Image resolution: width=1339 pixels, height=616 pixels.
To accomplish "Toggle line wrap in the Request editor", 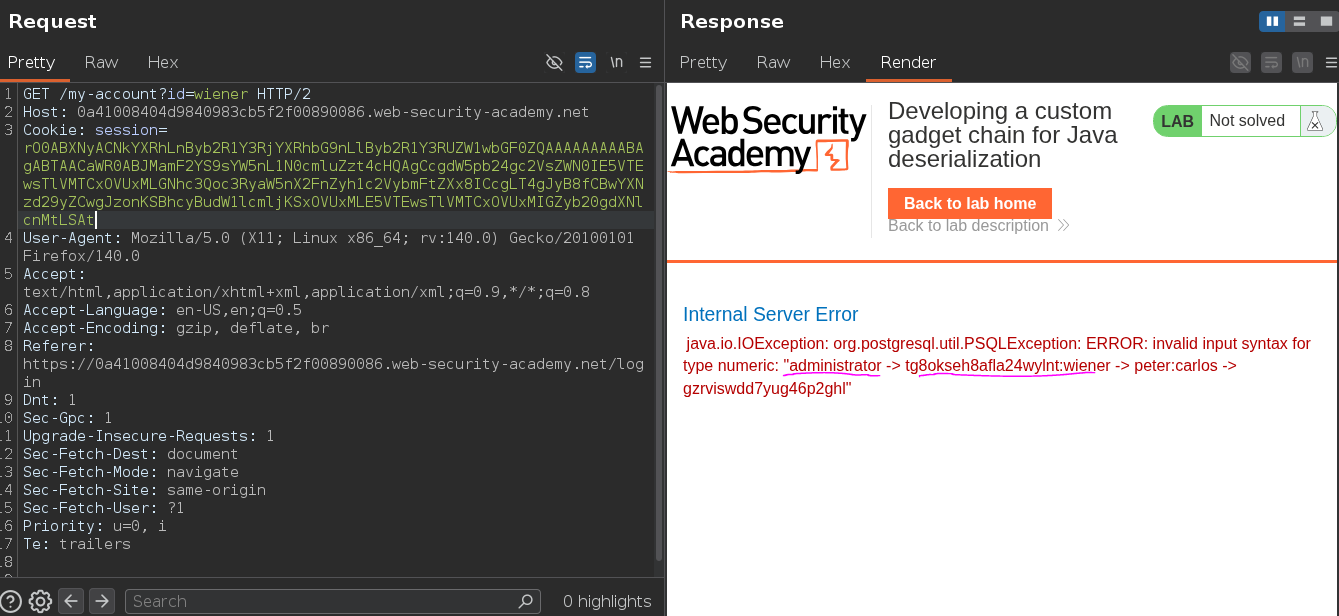I will [x=585, y=62].
